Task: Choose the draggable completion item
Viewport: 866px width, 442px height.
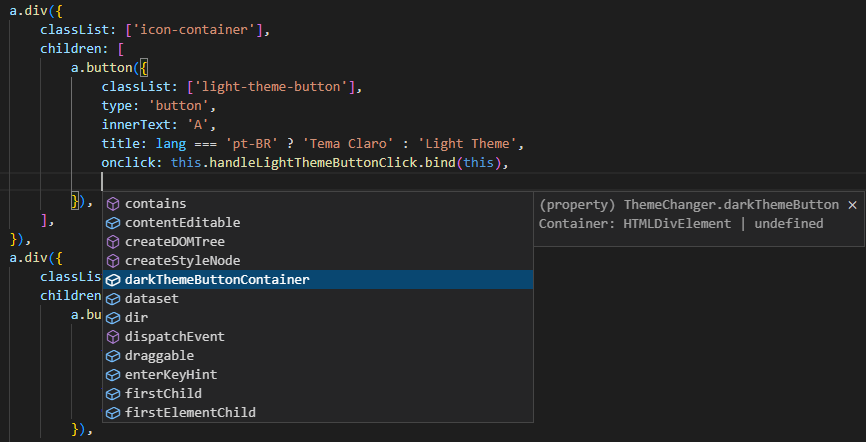Action: [x=318, y=355]
